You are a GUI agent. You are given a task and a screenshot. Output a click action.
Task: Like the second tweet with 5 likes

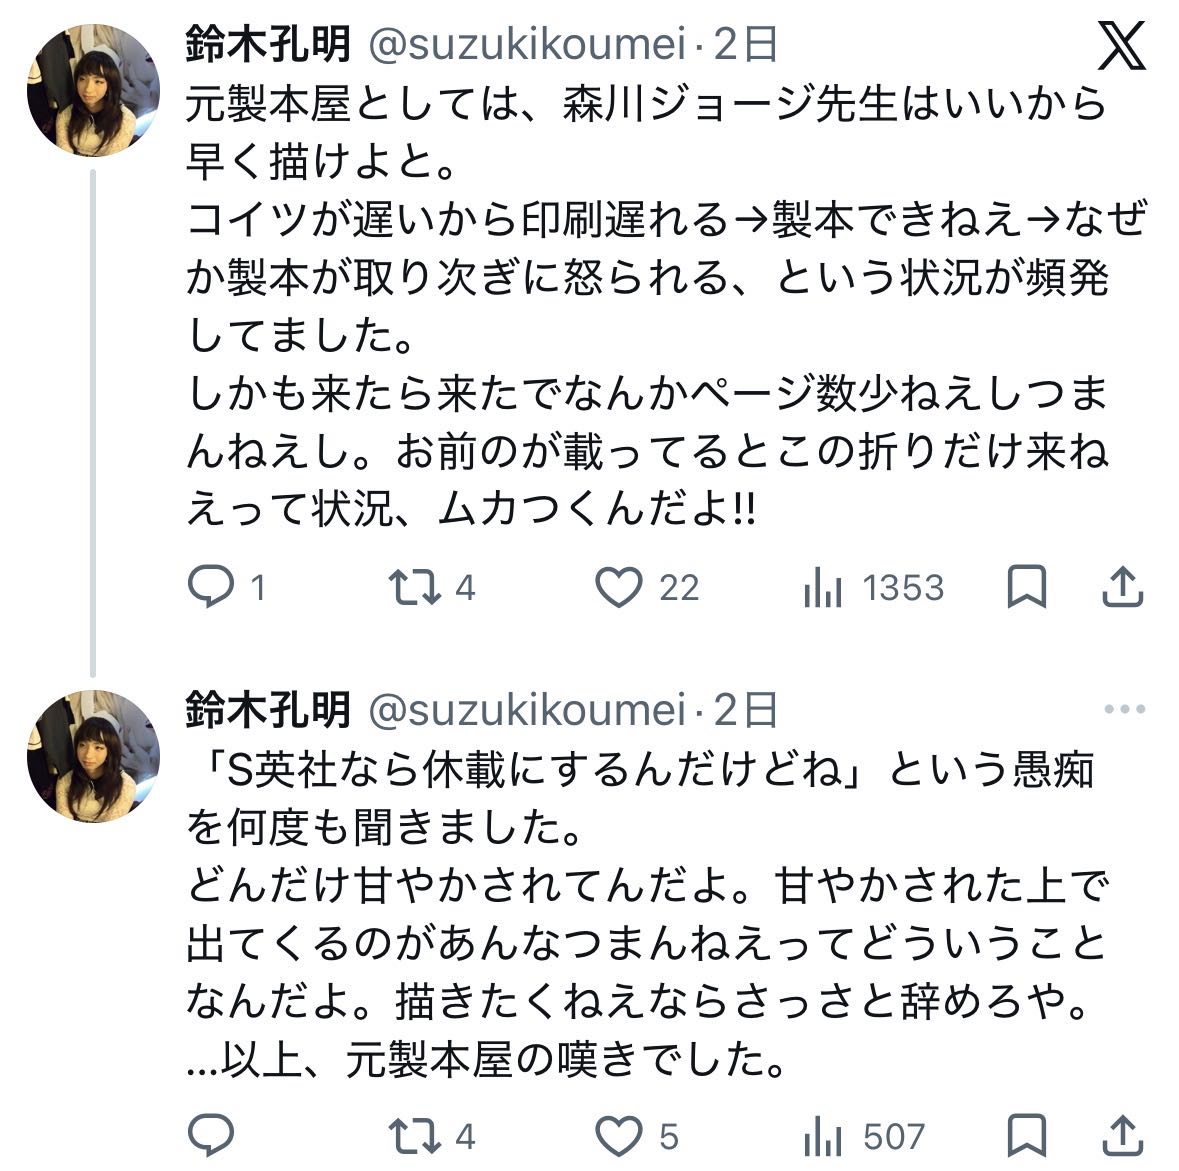(x=619, y=1136)
